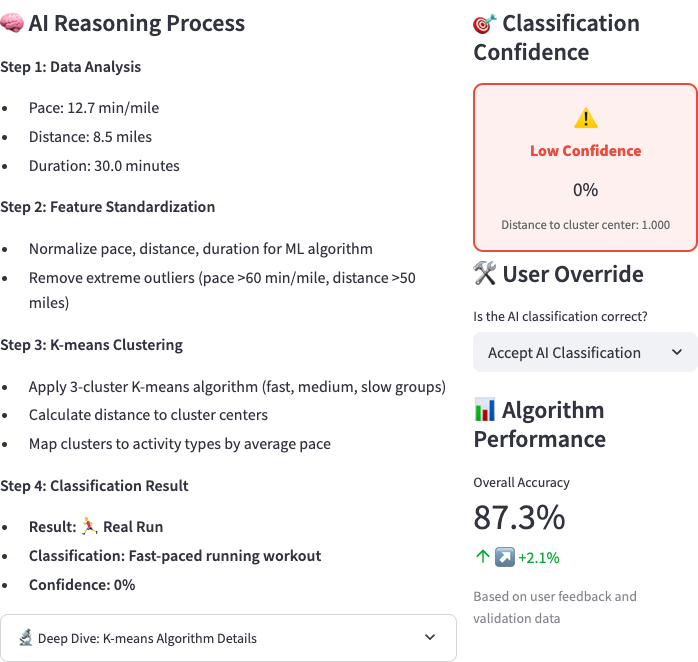Click the Step 3: K-means Clustering heading
Viewport: 698px width, 662px height.
click(91, 345)
